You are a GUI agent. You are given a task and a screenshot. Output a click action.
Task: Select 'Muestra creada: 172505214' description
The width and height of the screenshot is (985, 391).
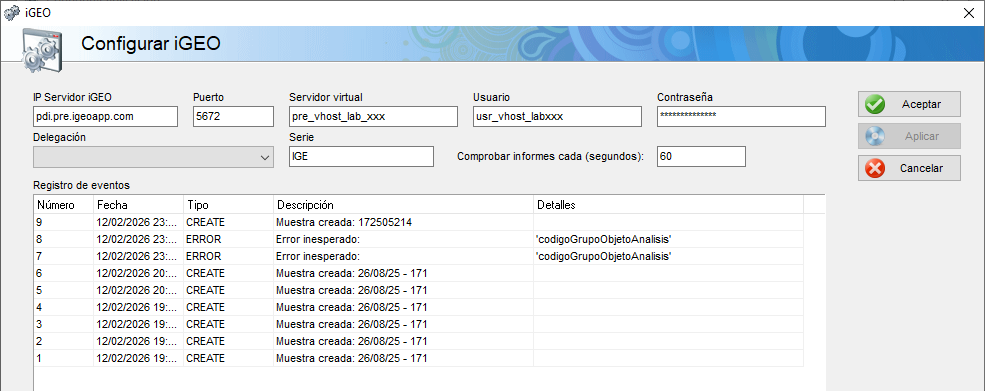pyautogui.click(x=344, y=222)
